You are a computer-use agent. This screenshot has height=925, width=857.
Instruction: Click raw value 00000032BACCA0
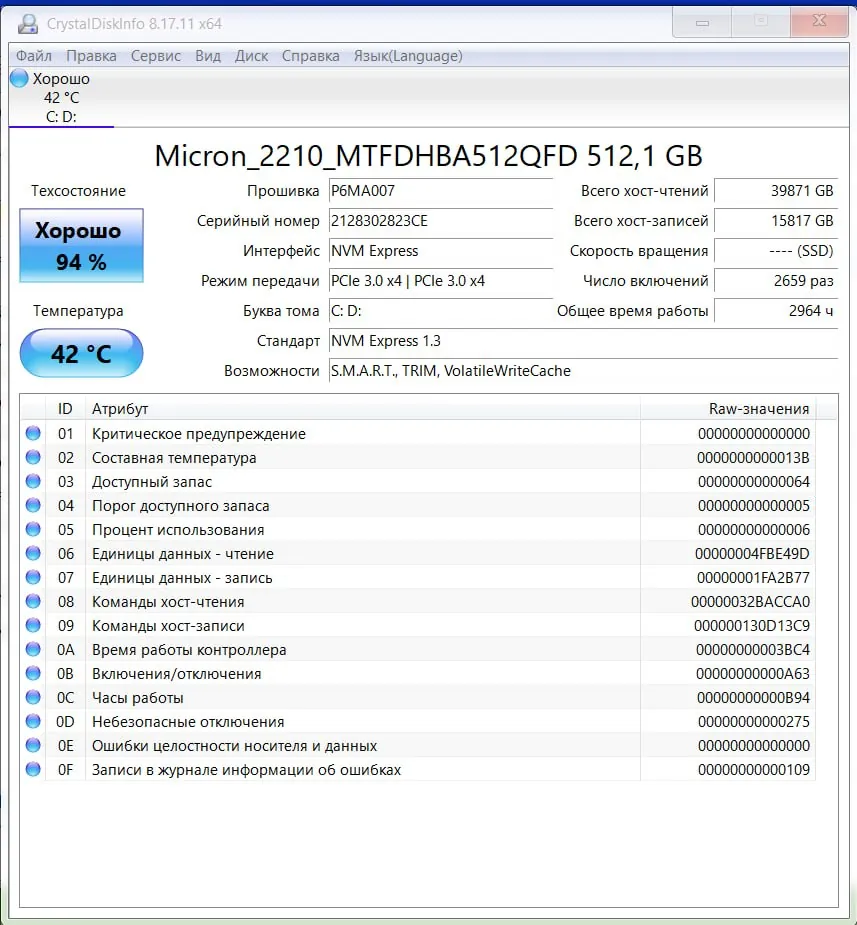pyautogui.click(x=750, y=602)
